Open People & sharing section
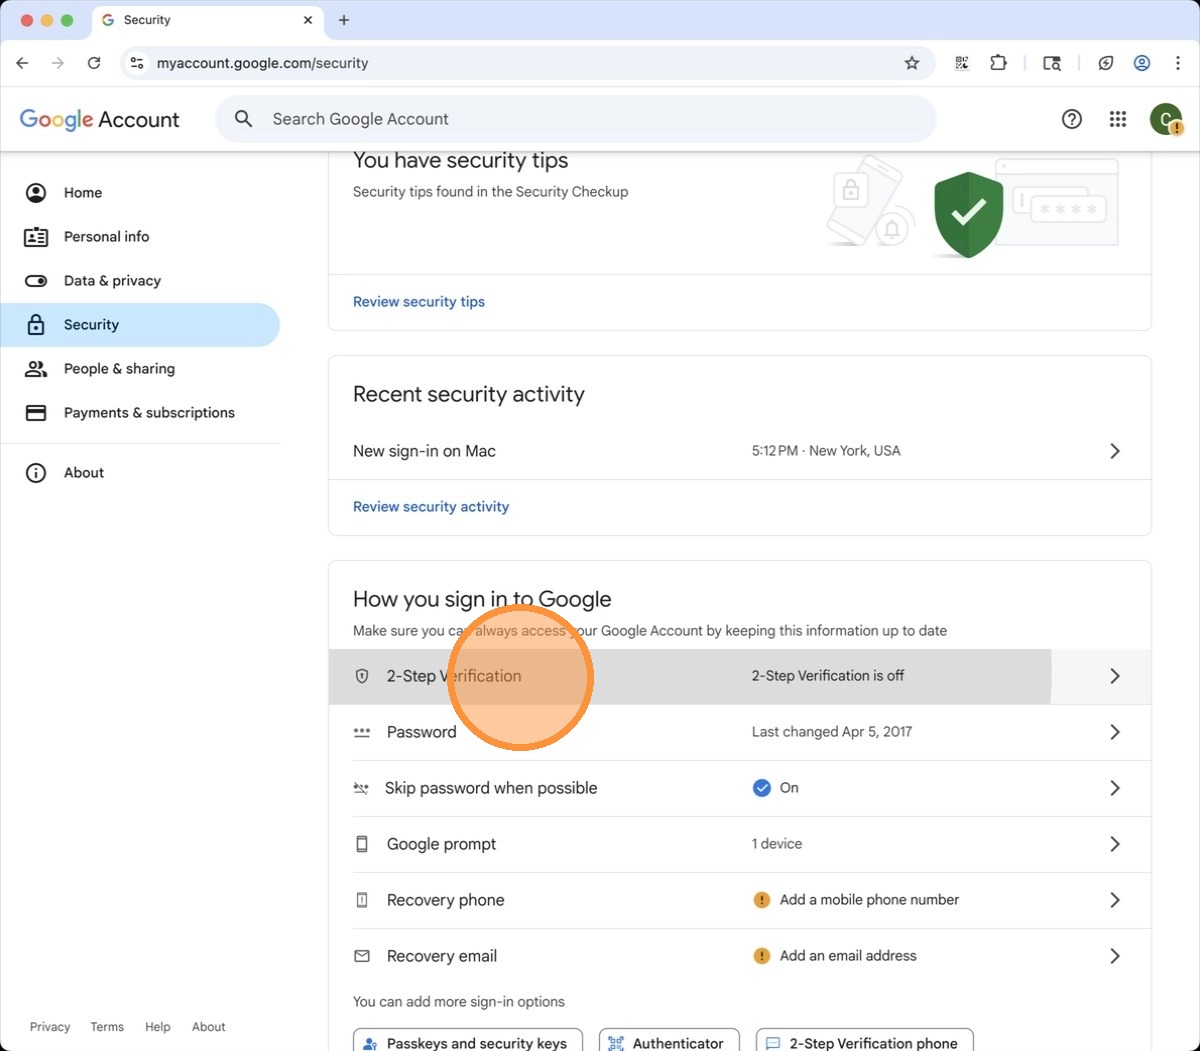Viewport: 1200px width, 1051px height. click(x=140, y=369)
